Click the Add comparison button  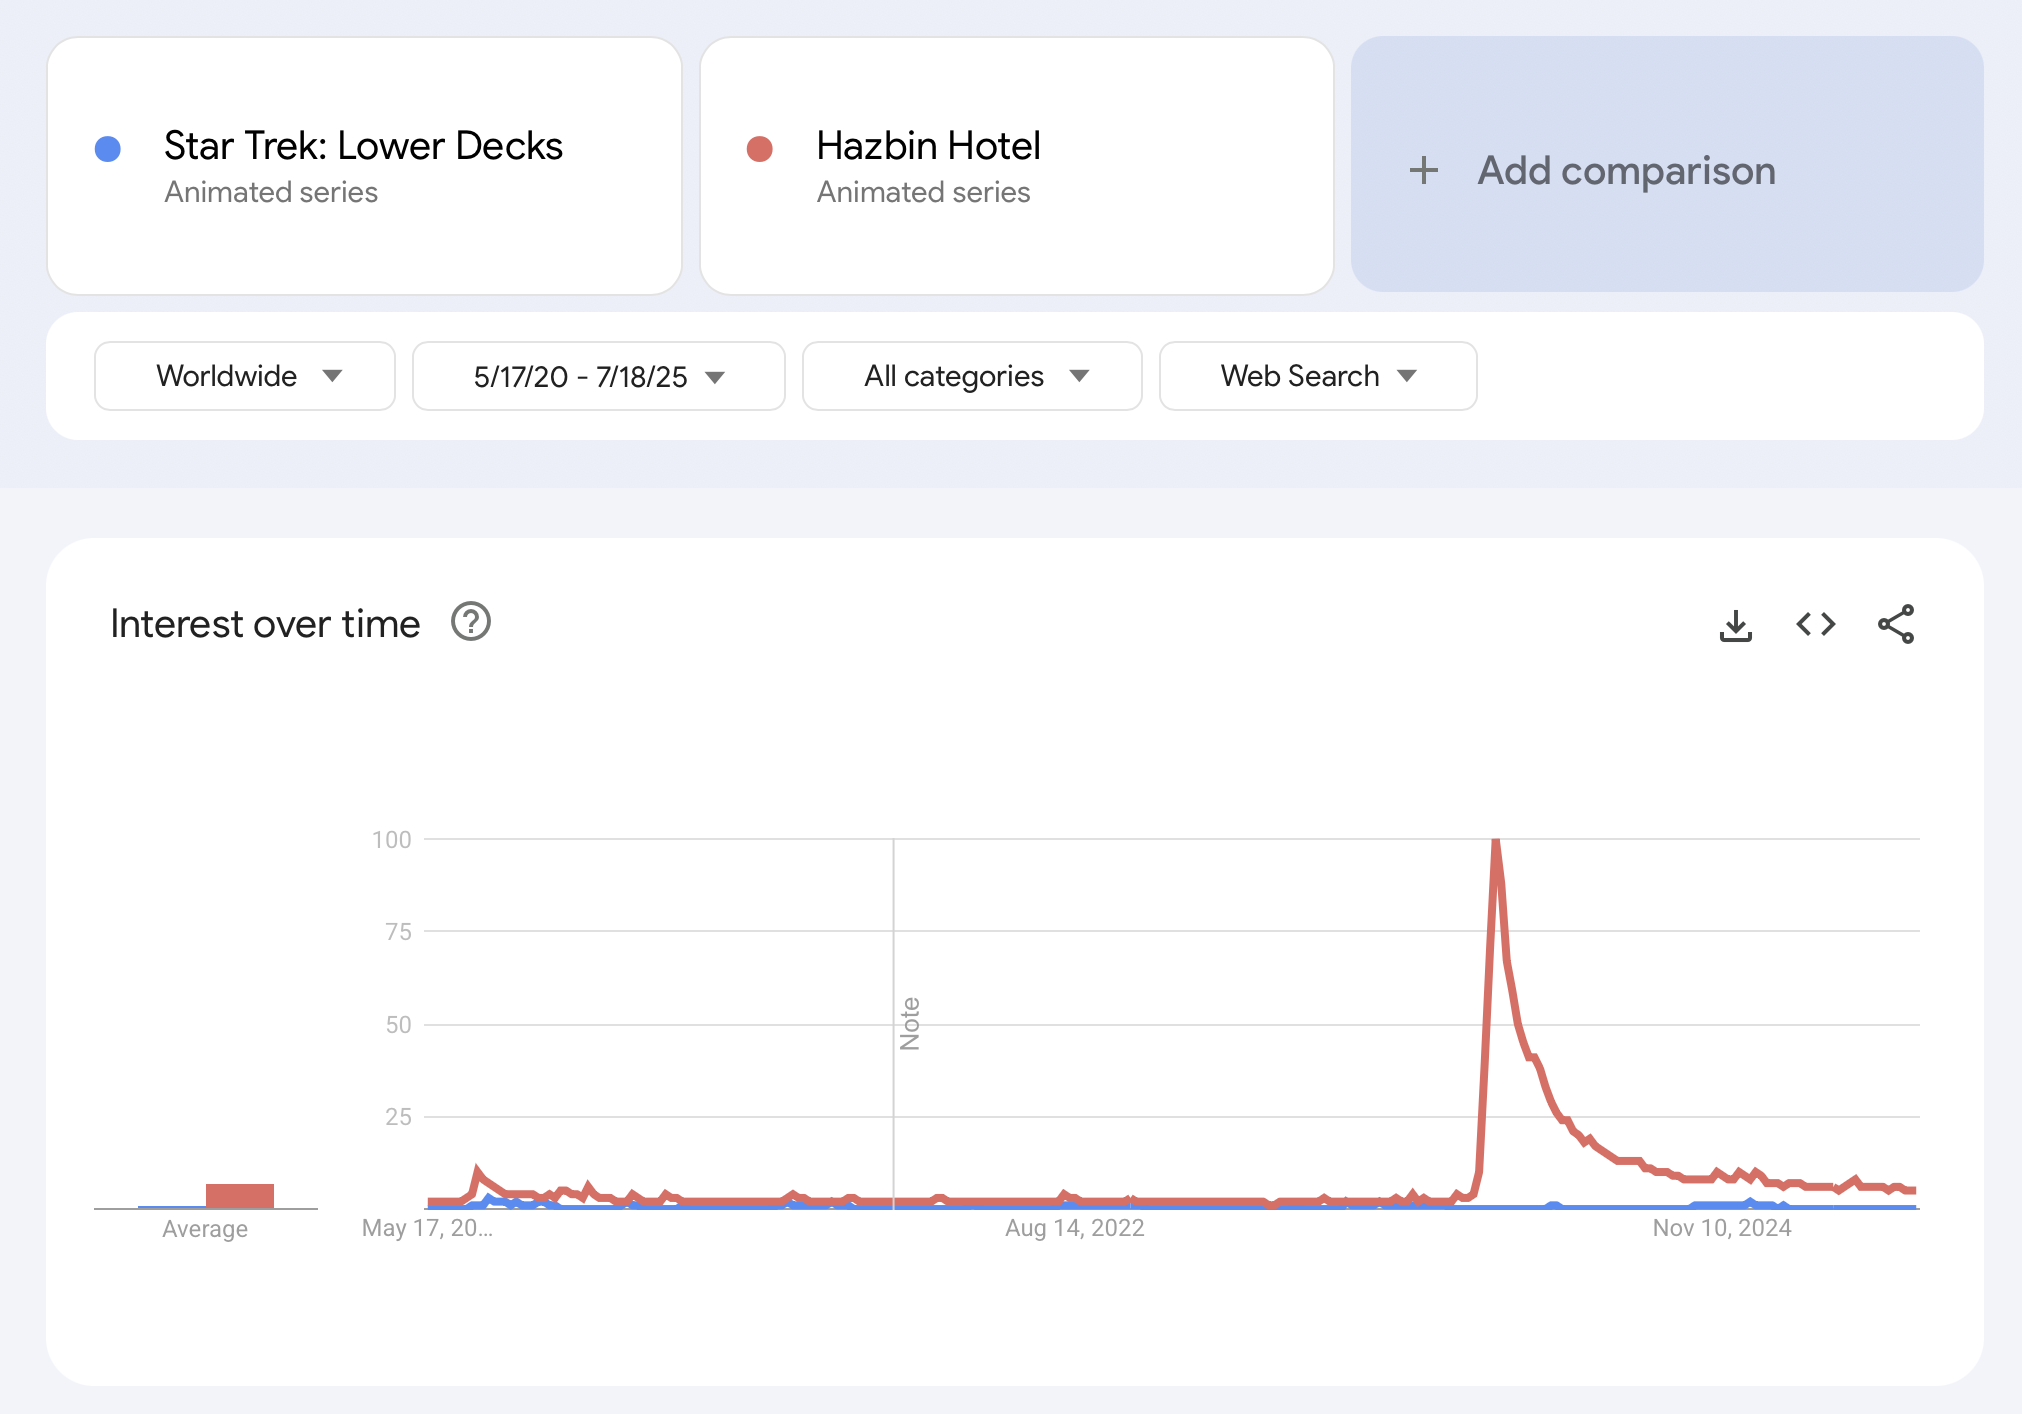1667,165
